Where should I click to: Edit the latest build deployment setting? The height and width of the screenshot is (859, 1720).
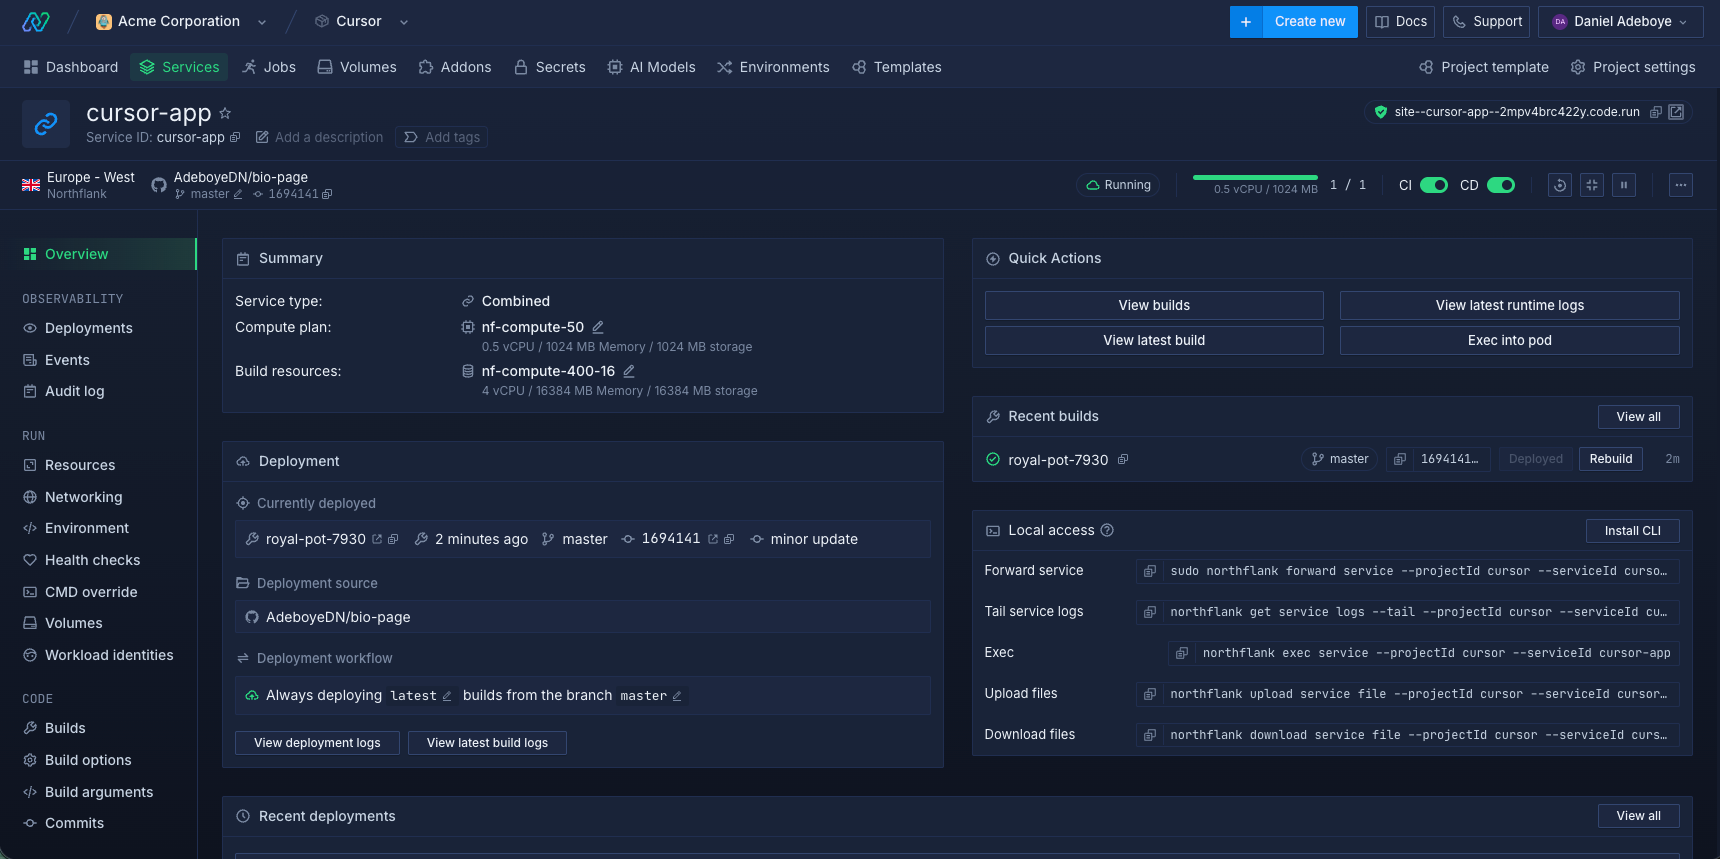[x=447, y=696]
